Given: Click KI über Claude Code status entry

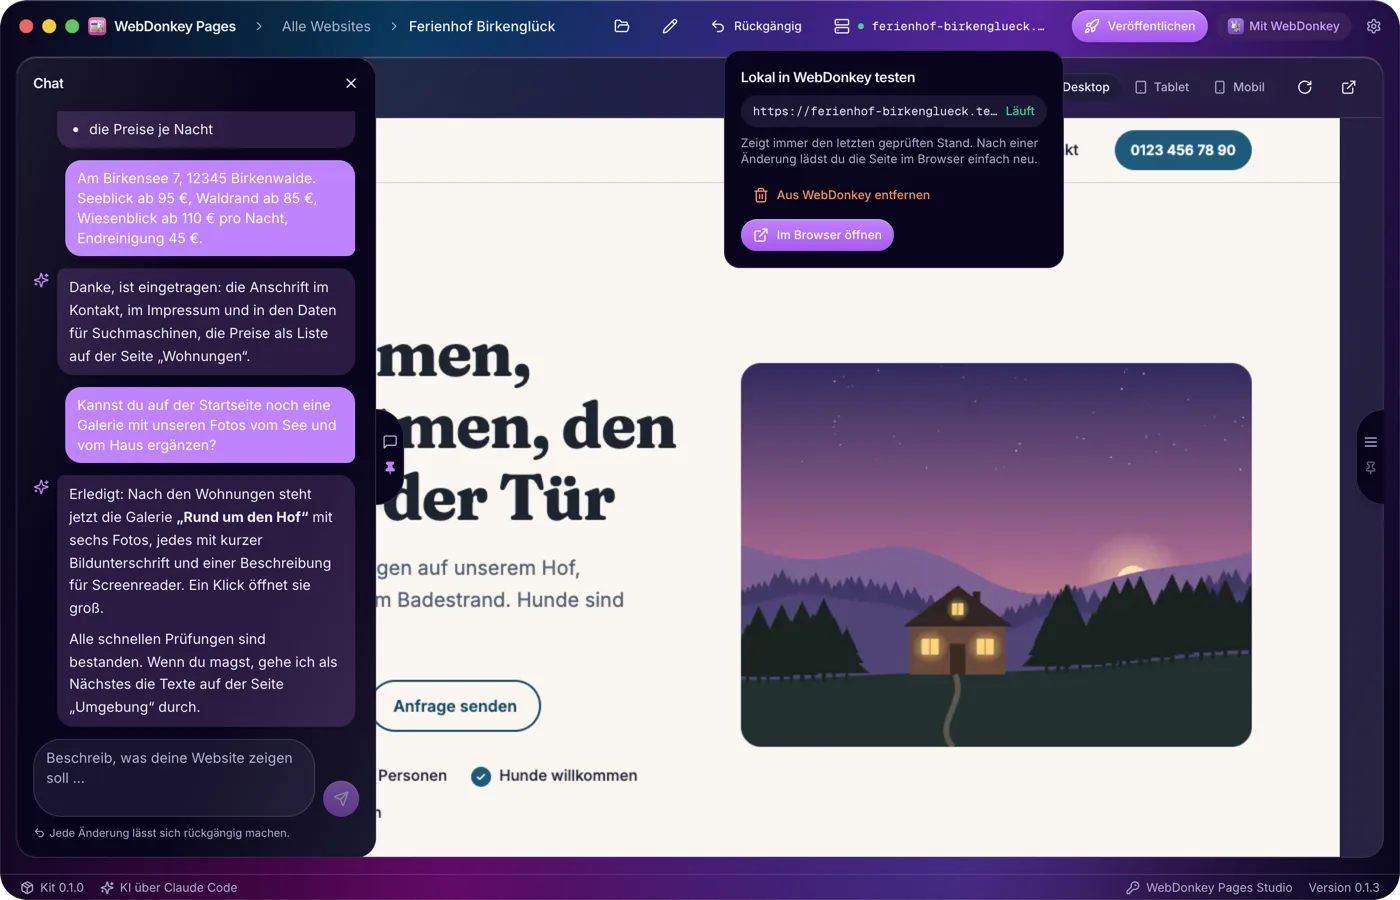Looking at the screenshot, I should pyautogui.click(x=169, y=887).
